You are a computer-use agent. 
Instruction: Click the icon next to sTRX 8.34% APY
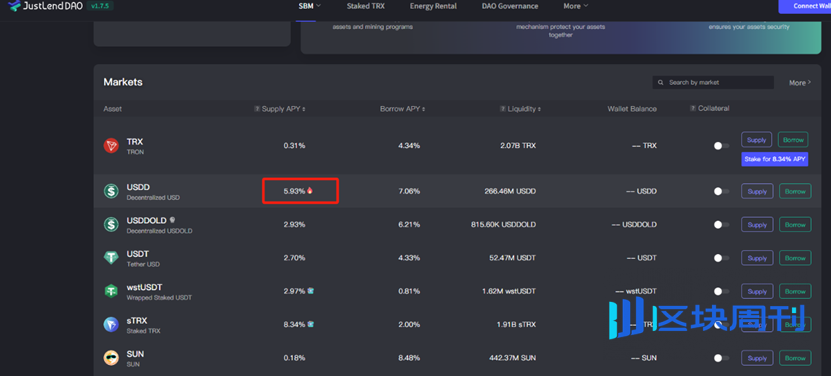311,325
